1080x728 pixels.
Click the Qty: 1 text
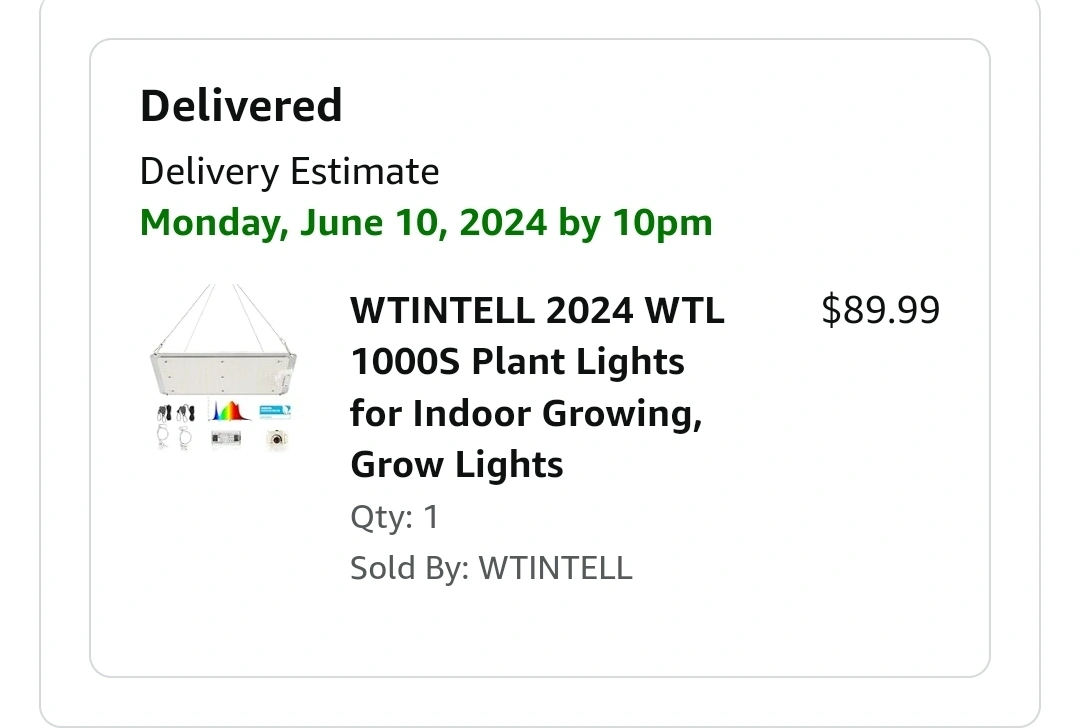pyautogui.click(x=395, y=517)
